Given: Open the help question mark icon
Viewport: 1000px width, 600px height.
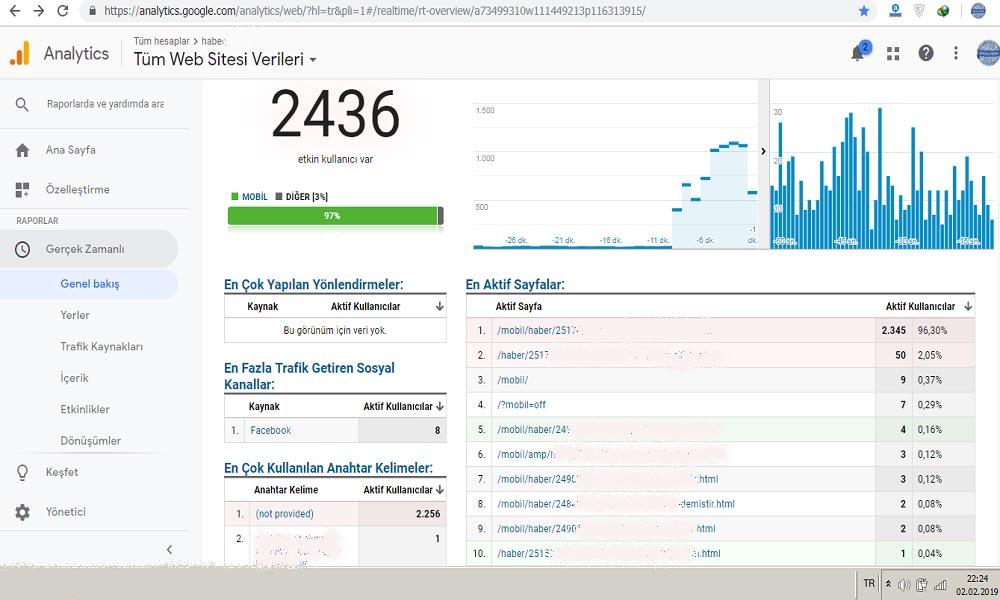Looking at the screenshot, I should click(926, 54).
